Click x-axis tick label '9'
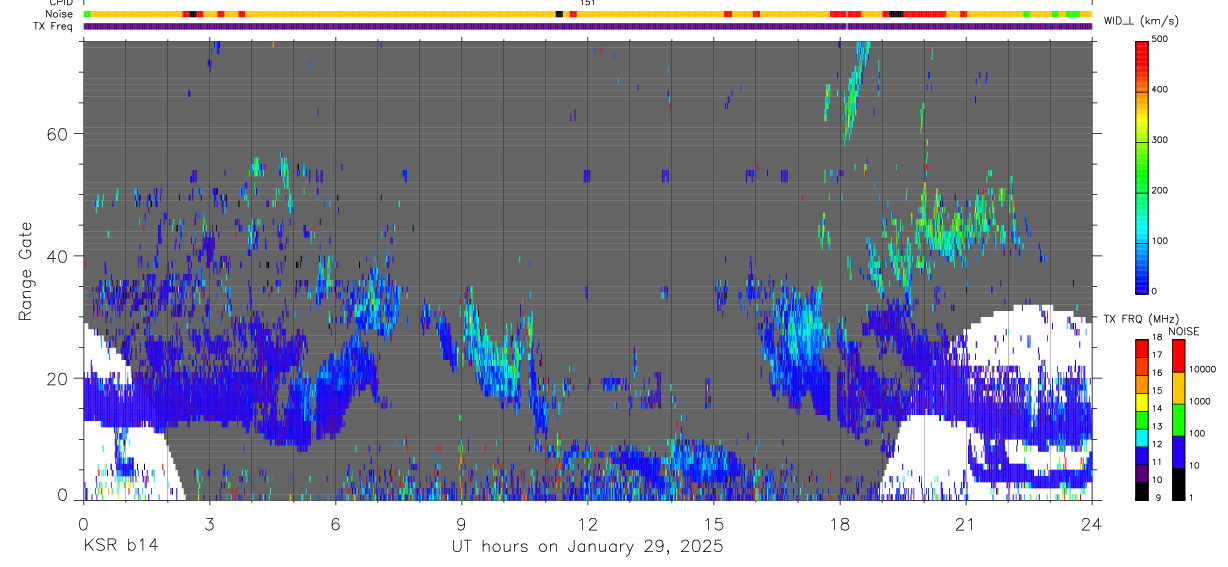1228x567 pixels. 461,525
